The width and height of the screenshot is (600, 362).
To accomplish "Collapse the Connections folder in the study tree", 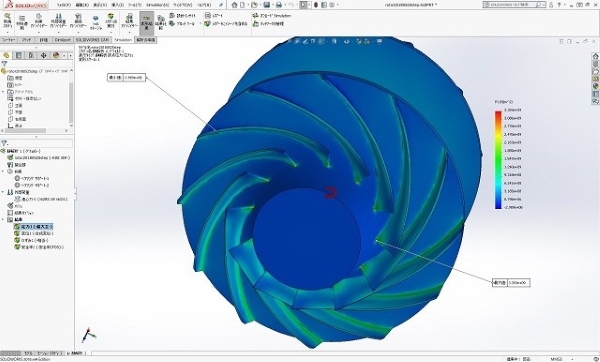I will 3,171.
